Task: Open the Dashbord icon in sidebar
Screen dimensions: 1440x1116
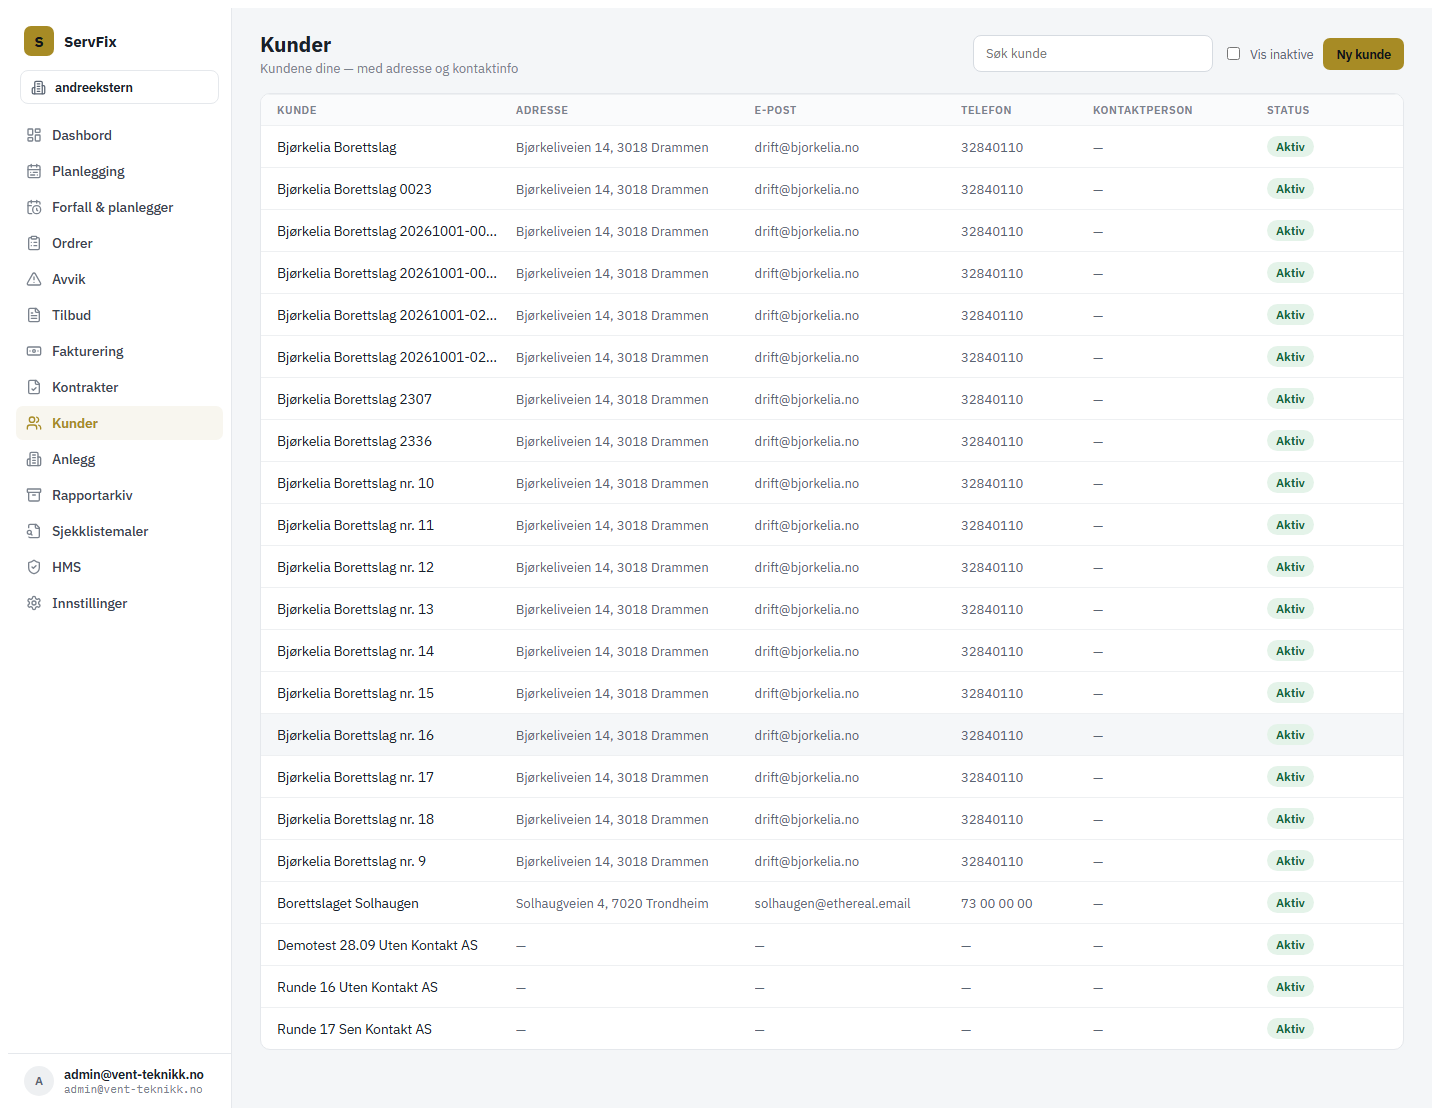Action: (34, 135)
